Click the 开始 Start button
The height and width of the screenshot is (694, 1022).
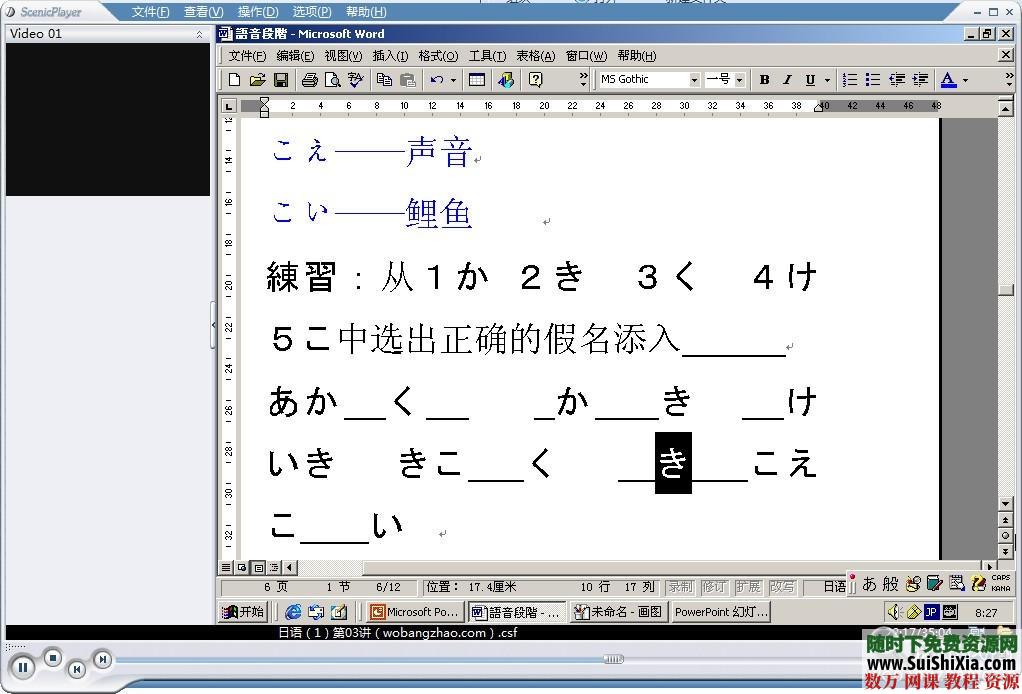coord(243,612)
